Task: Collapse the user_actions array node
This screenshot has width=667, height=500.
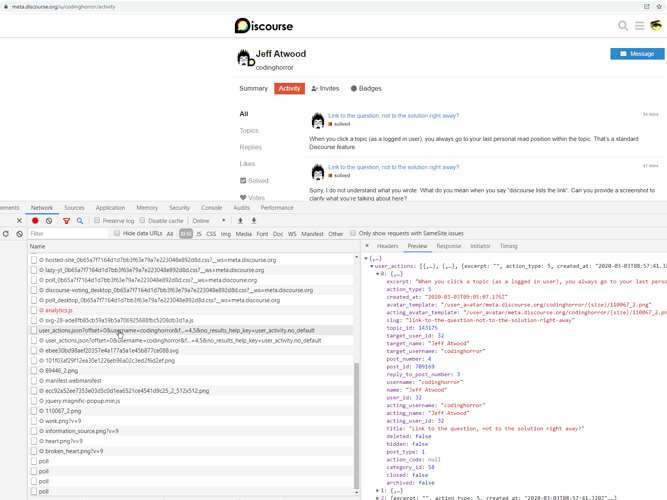Action: pos(372,266)
